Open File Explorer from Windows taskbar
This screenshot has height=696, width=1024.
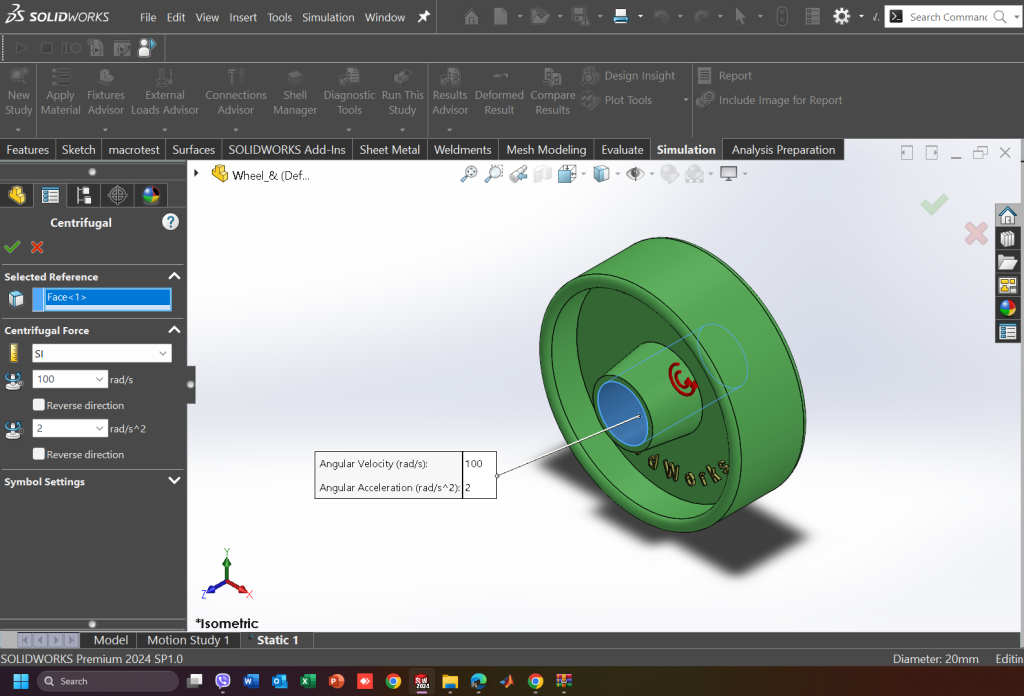click(x=450, y=681)
